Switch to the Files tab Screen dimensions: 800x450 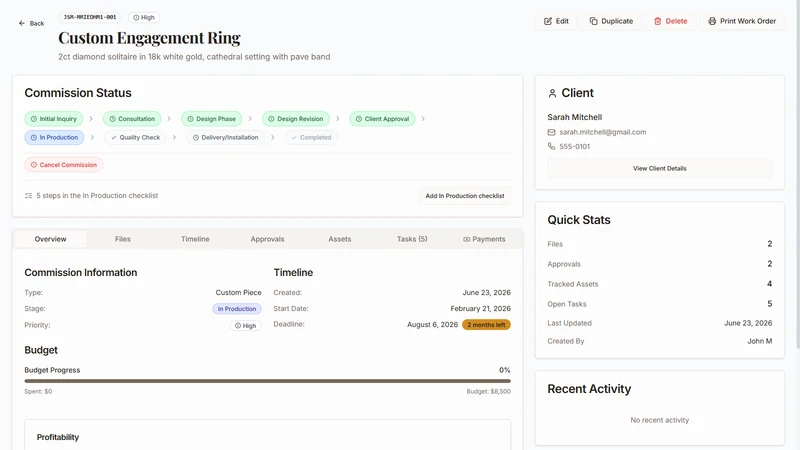tap(122, 239)
